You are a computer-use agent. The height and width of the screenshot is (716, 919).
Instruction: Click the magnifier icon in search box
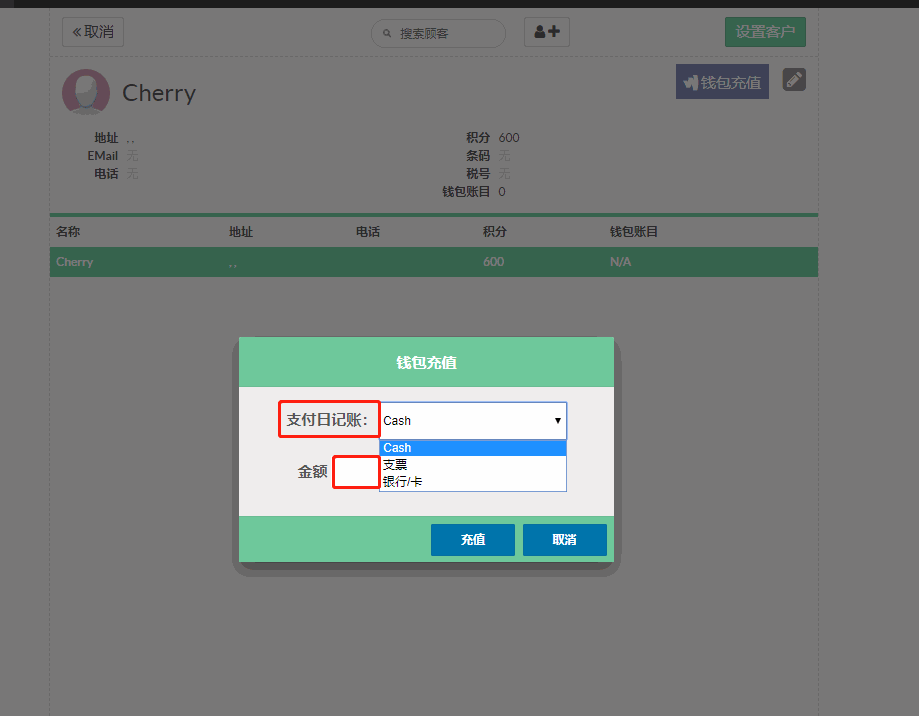click(388, 33)
